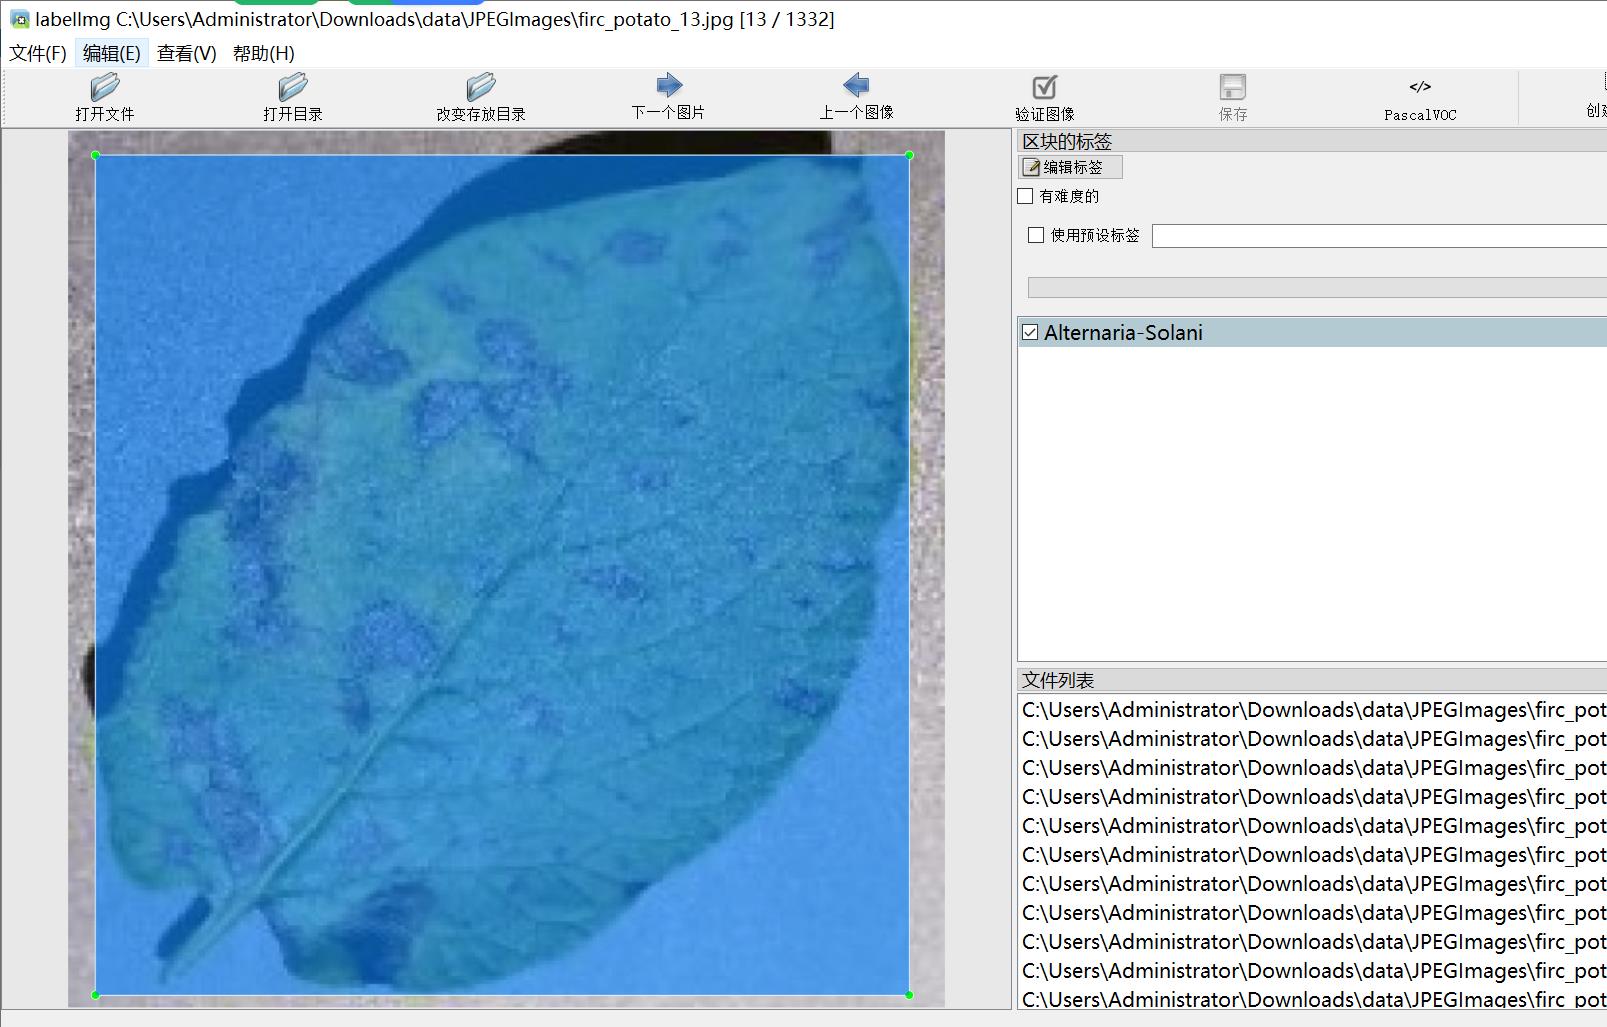Select first file in the 文件列表 list

[1312, 710]
